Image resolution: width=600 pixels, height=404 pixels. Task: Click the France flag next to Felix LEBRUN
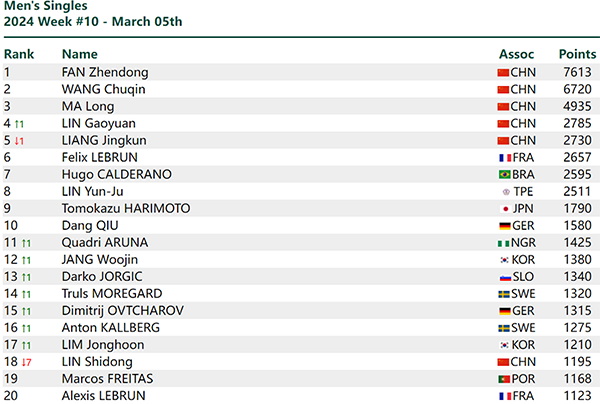click(505, 158)
